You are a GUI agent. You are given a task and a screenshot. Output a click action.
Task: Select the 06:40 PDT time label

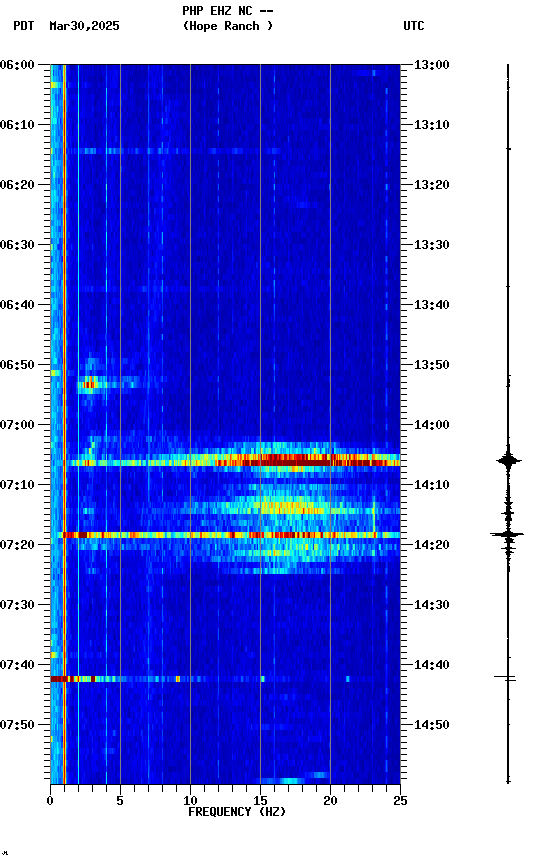click(x=17, y=305)
